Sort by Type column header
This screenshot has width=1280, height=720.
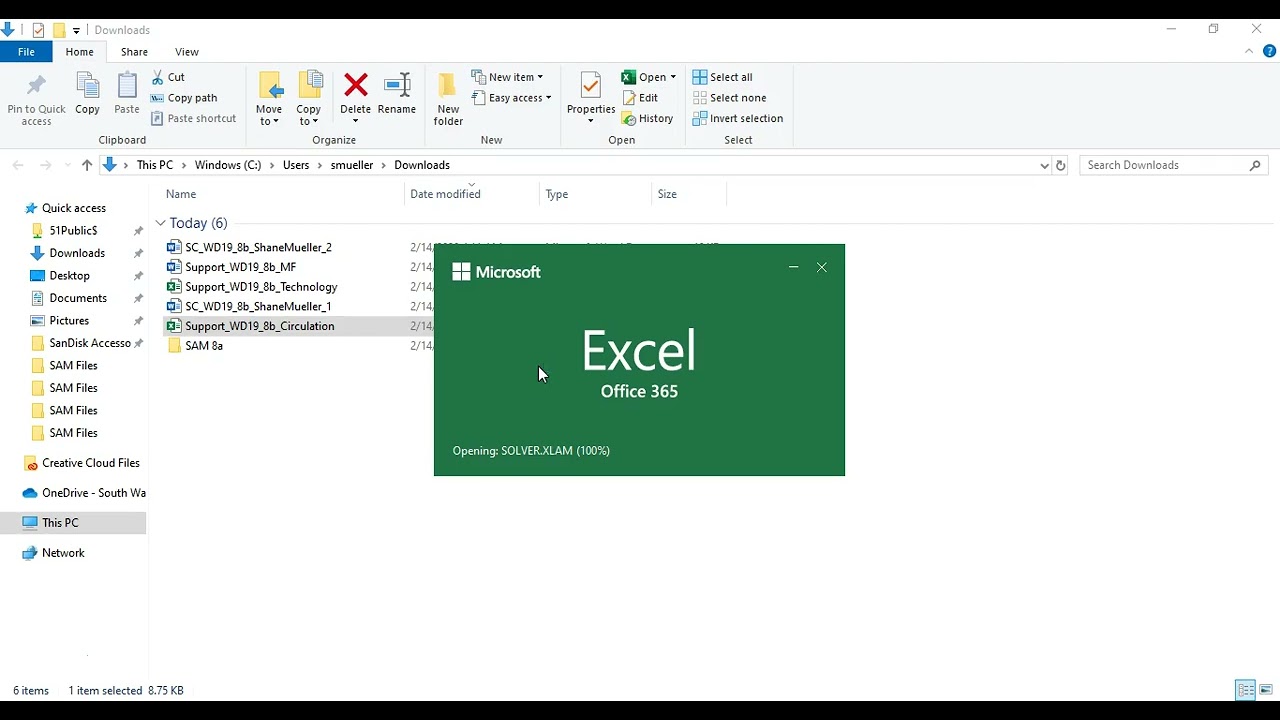pyautogui.click(x=557, y=194)
